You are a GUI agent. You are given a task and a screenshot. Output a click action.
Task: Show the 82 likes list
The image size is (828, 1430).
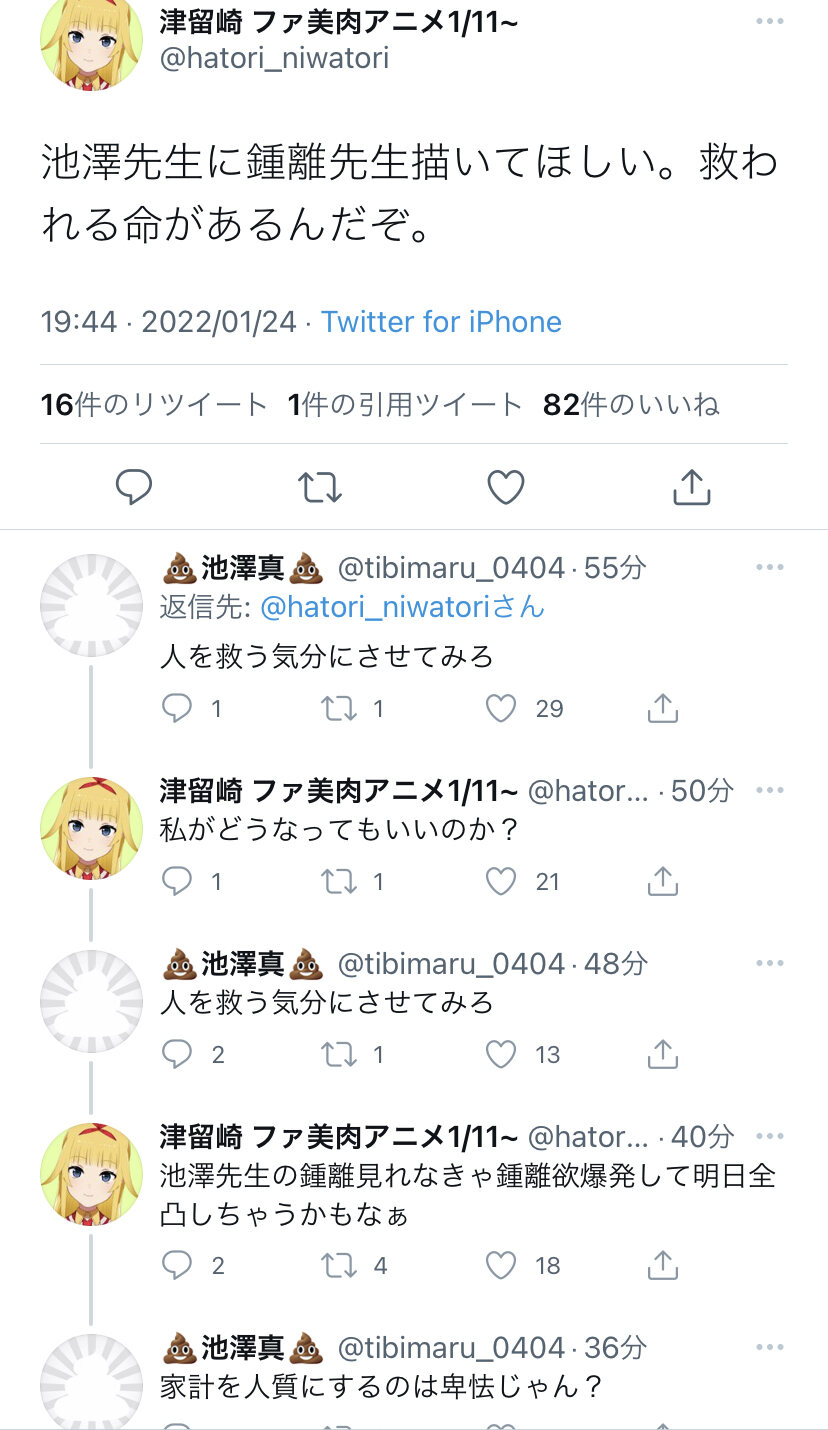(x=631, y=404)
